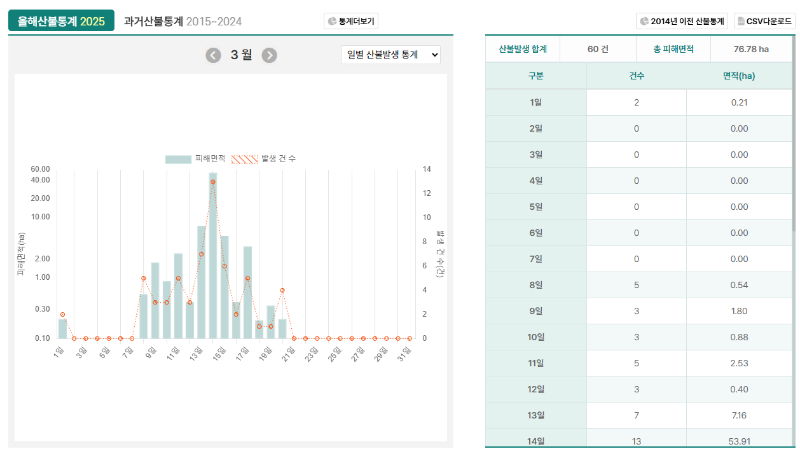Click the 13일 bar in chart
The width and height of the screenshot is (800, 450).
pyautogui.click(x=201, y=282)
